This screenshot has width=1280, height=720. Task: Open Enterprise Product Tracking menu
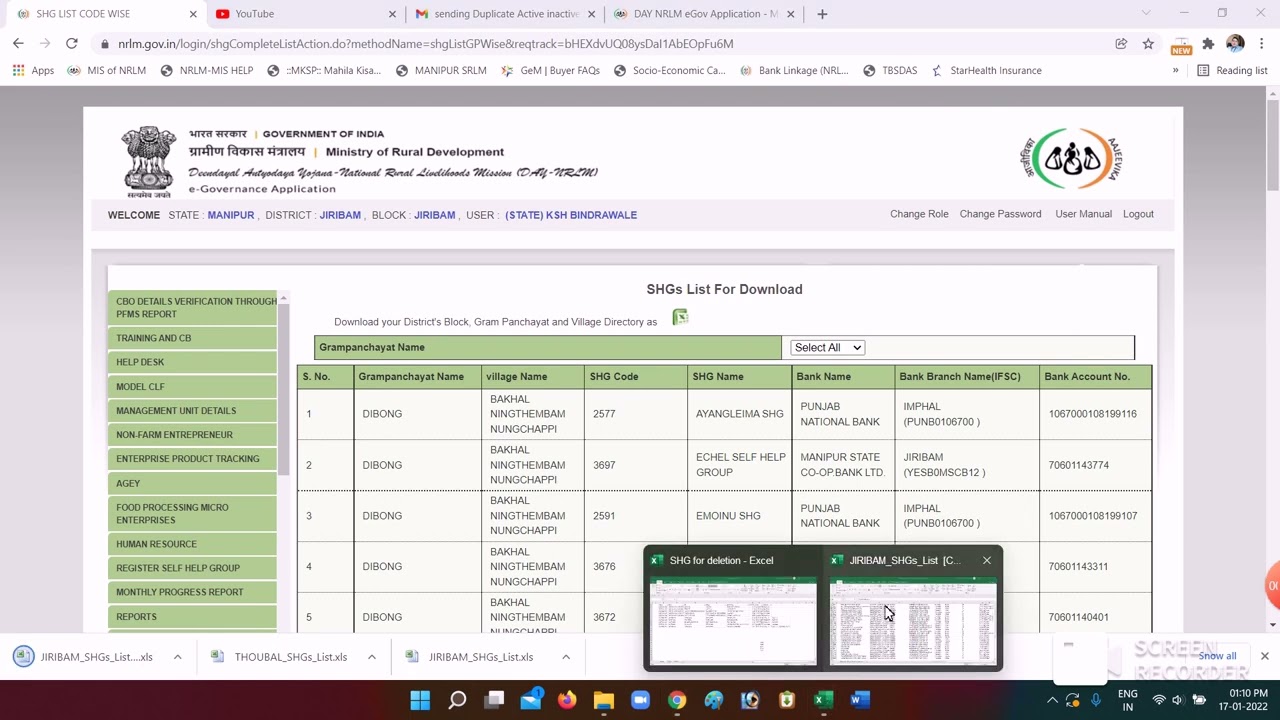tap(192, 458)
